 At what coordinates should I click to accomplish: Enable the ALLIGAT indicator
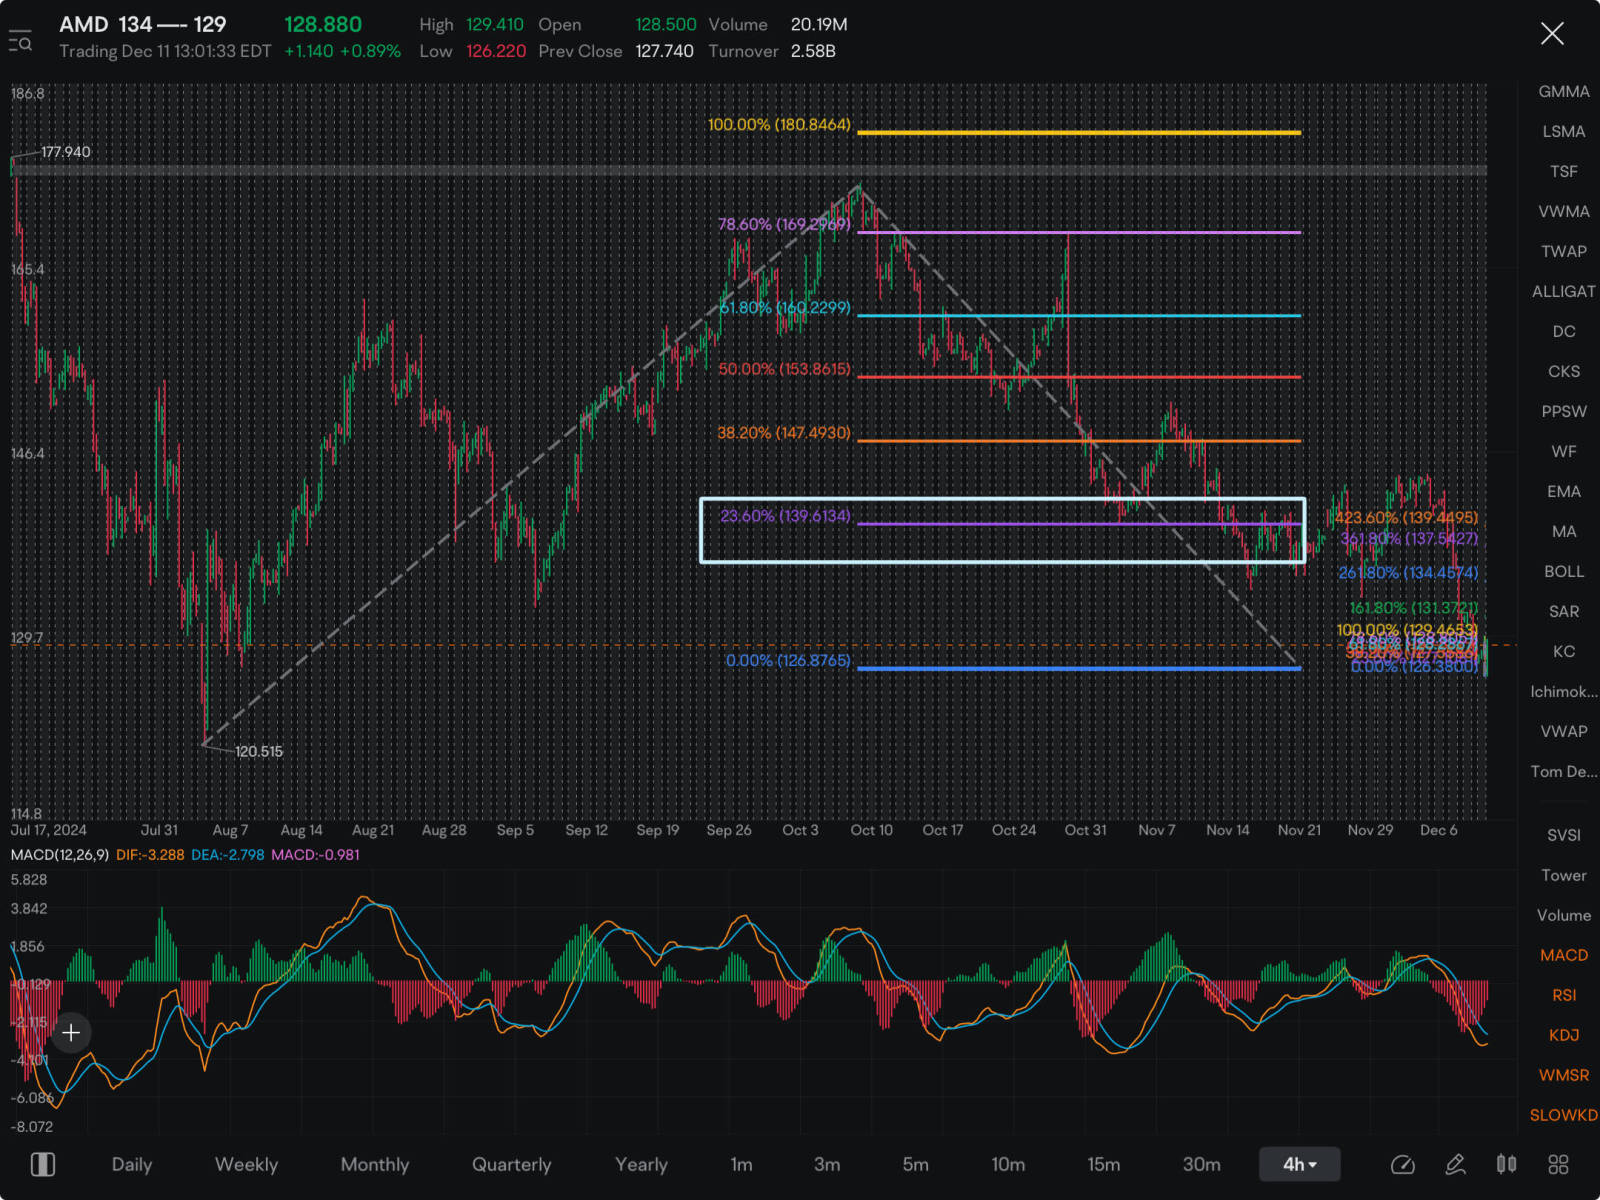click(1564, 291)
